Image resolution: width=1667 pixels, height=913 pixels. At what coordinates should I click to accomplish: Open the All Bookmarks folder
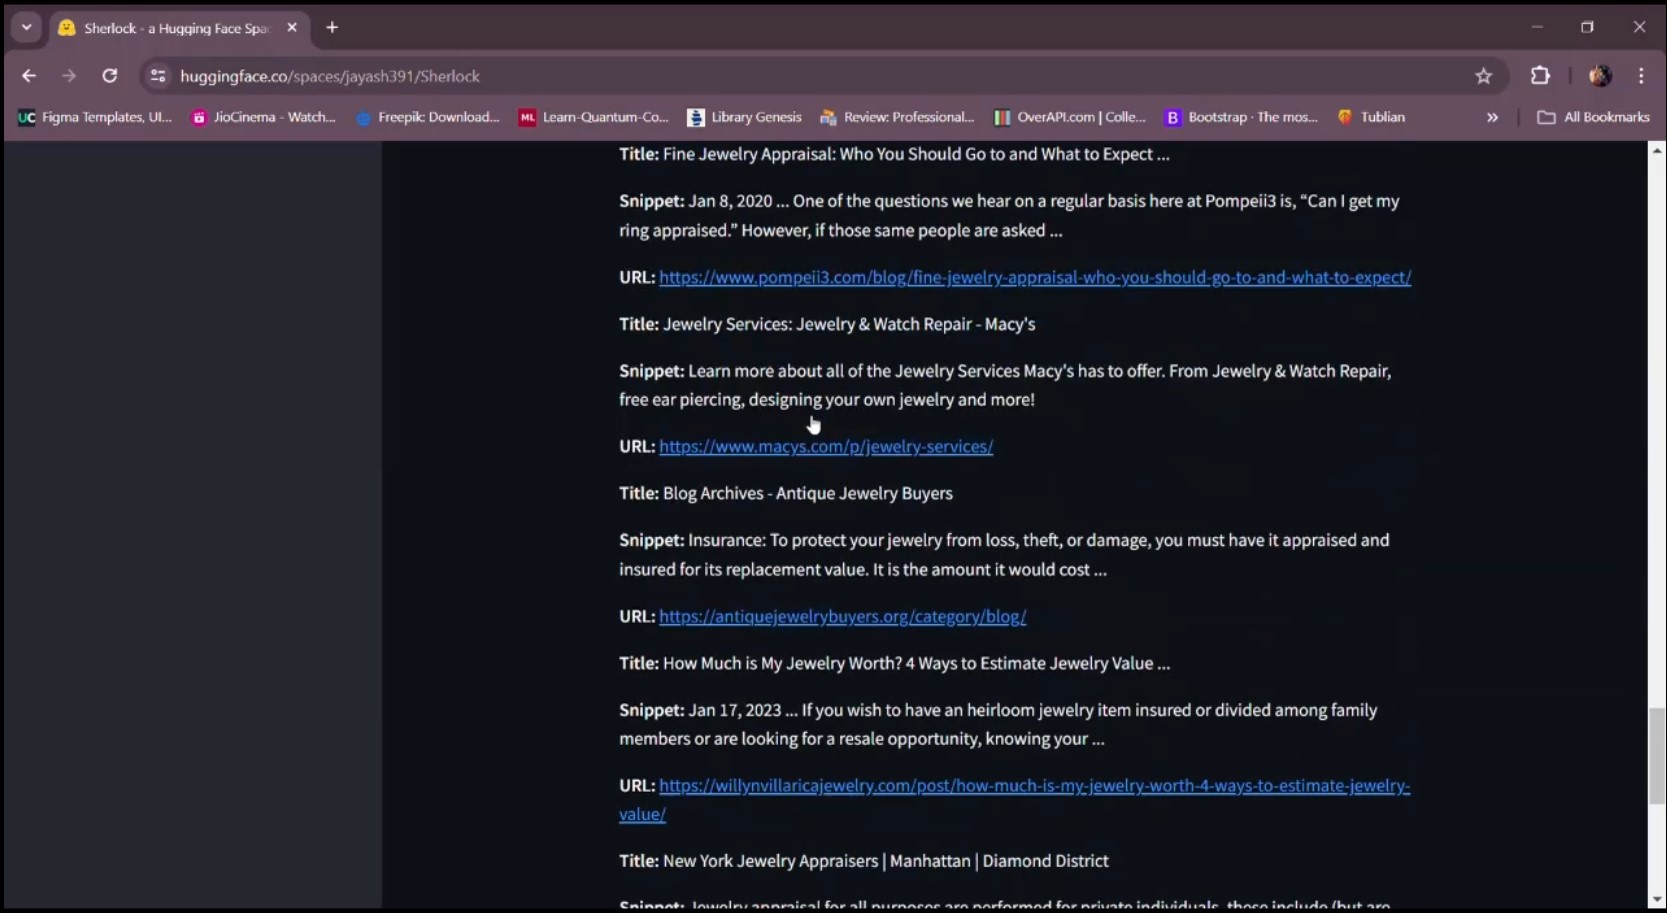click(1593, 117)
